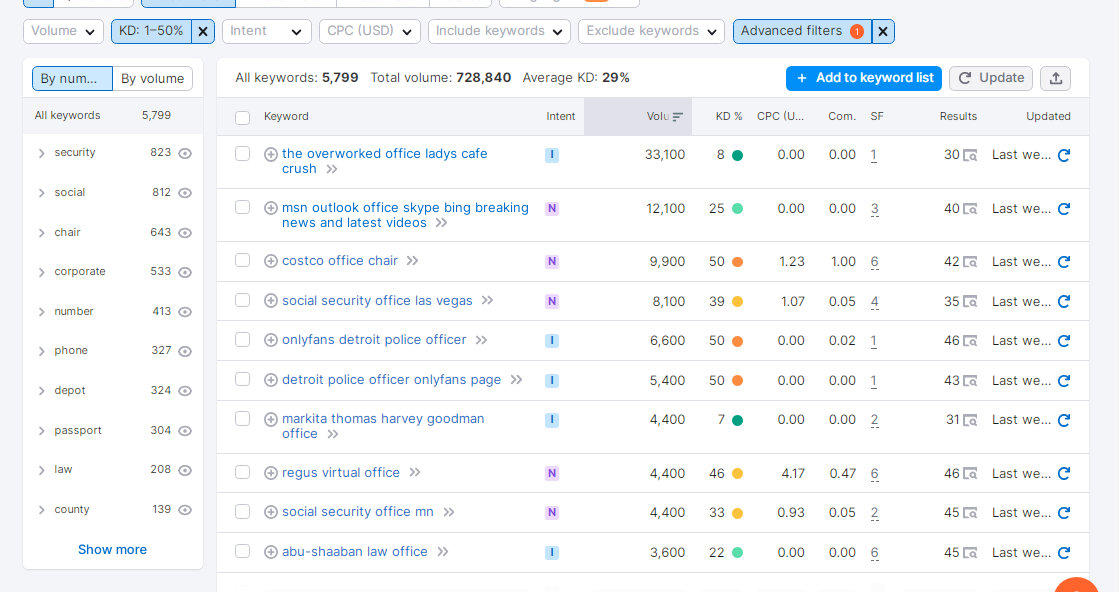Switch to By volume grouping tab
The width and height of the screenshot is (1119, 592).
click(x=152, y=78)
